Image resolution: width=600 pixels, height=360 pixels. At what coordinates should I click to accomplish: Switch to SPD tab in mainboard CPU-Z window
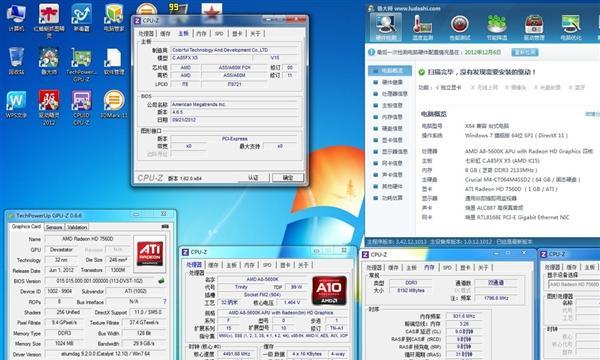click(x=219, y=34)
